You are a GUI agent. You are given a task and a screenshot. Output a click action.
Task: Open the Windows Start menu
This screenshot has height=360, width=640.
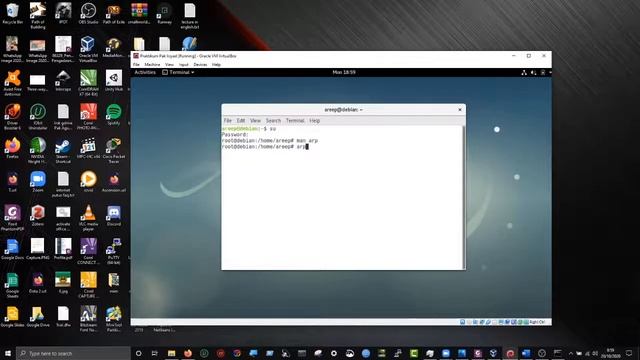coord(8,353)
